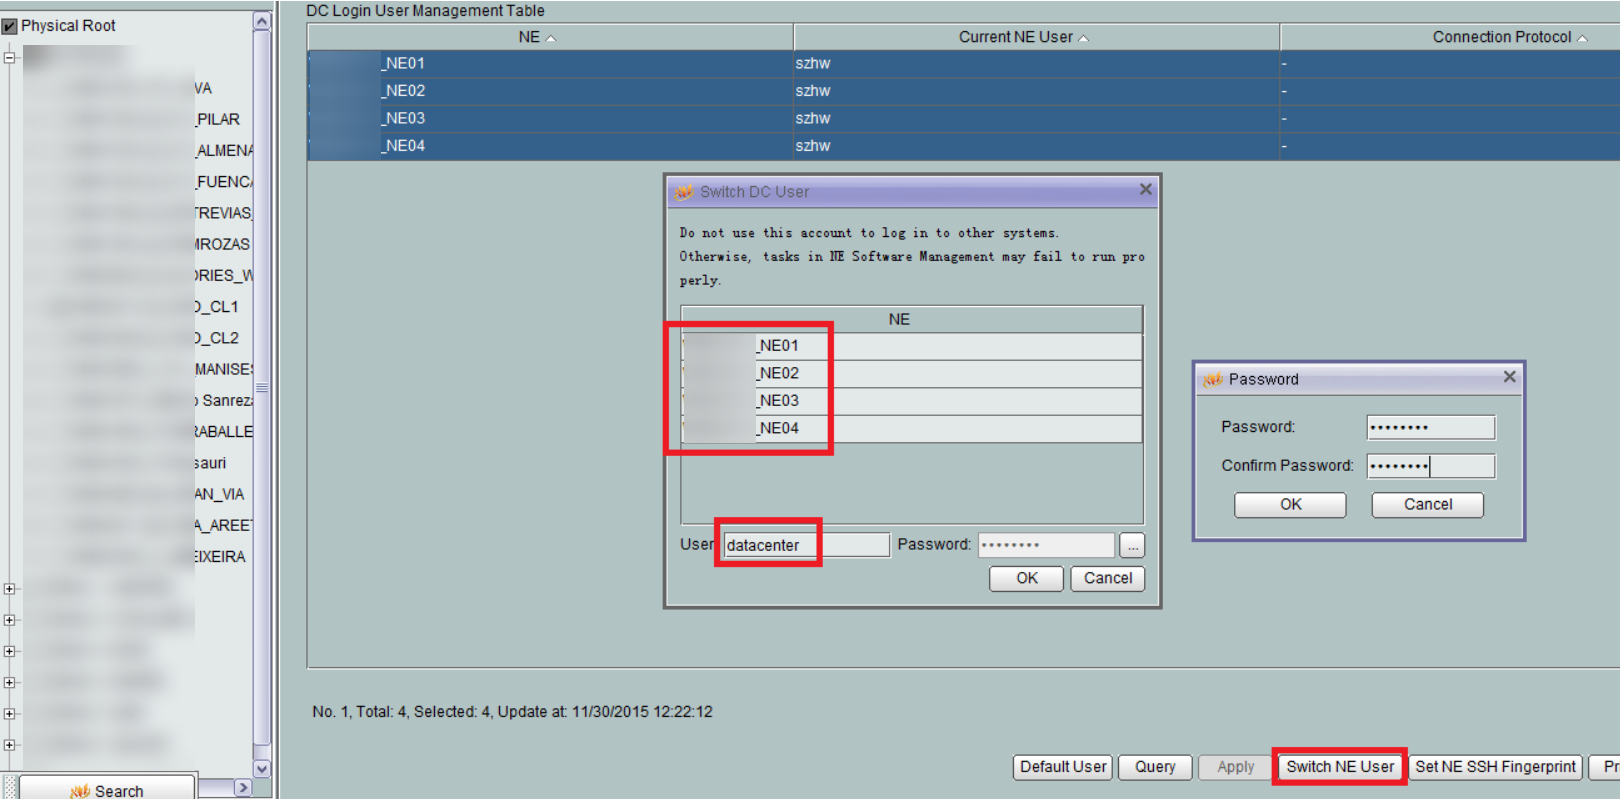The height and width of the screenshot is (799, 1620).
Task: Click the Default User button
Action: point(1063,767)
